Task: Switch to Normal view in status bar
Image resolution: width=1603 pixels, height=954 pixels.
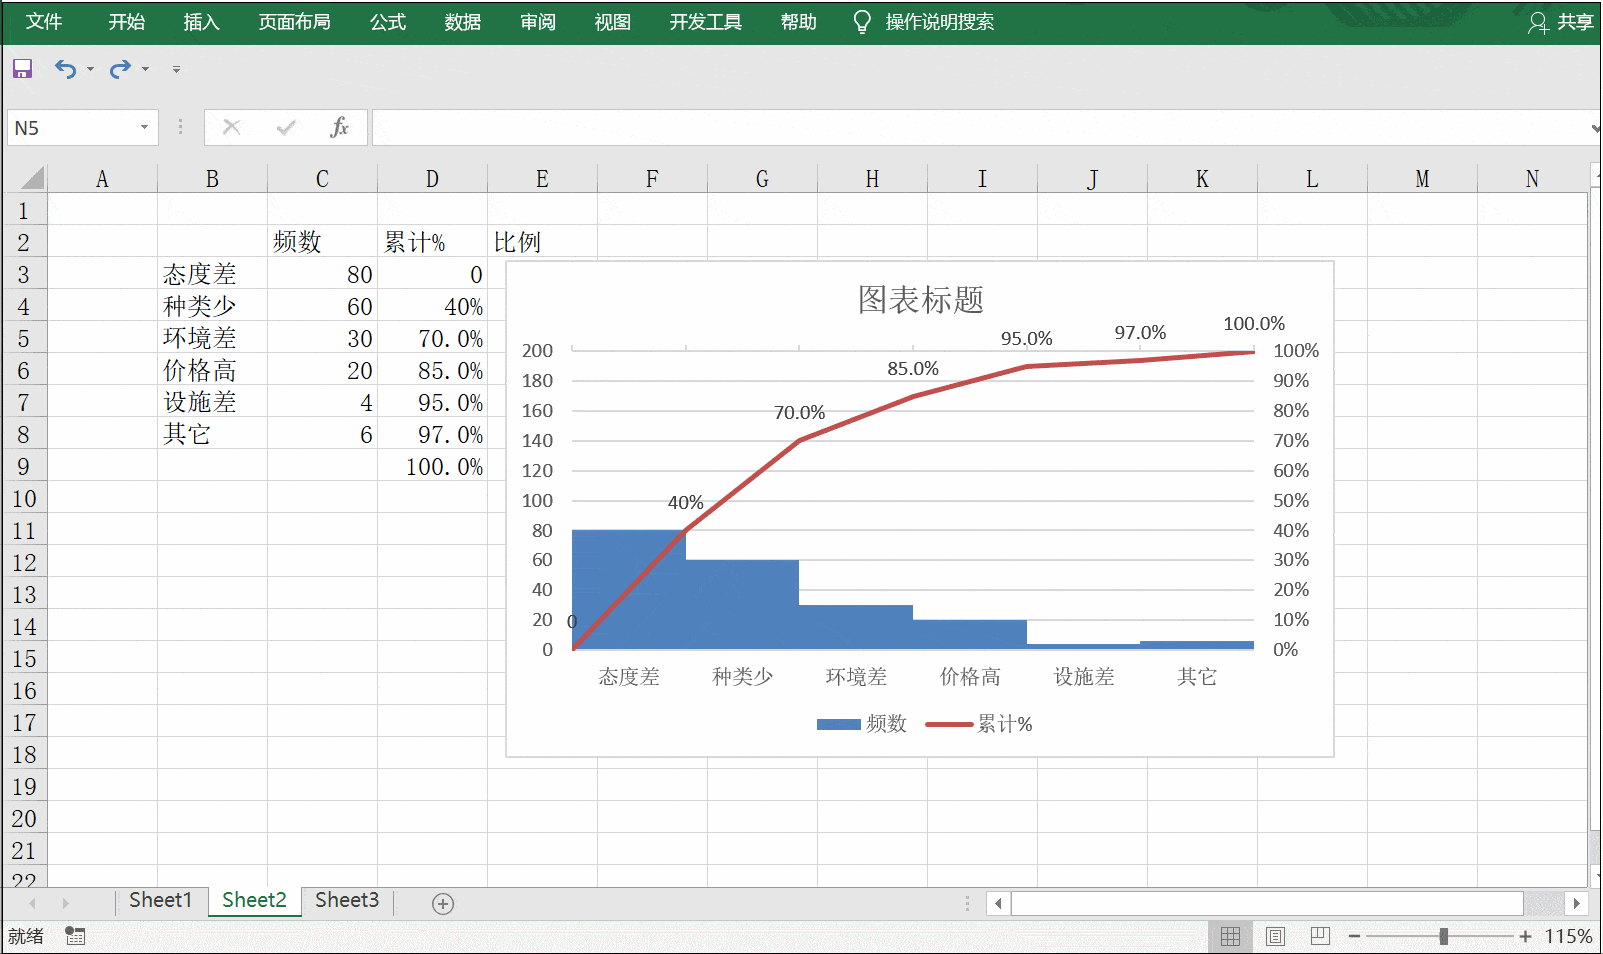Action: point(1230,936)
